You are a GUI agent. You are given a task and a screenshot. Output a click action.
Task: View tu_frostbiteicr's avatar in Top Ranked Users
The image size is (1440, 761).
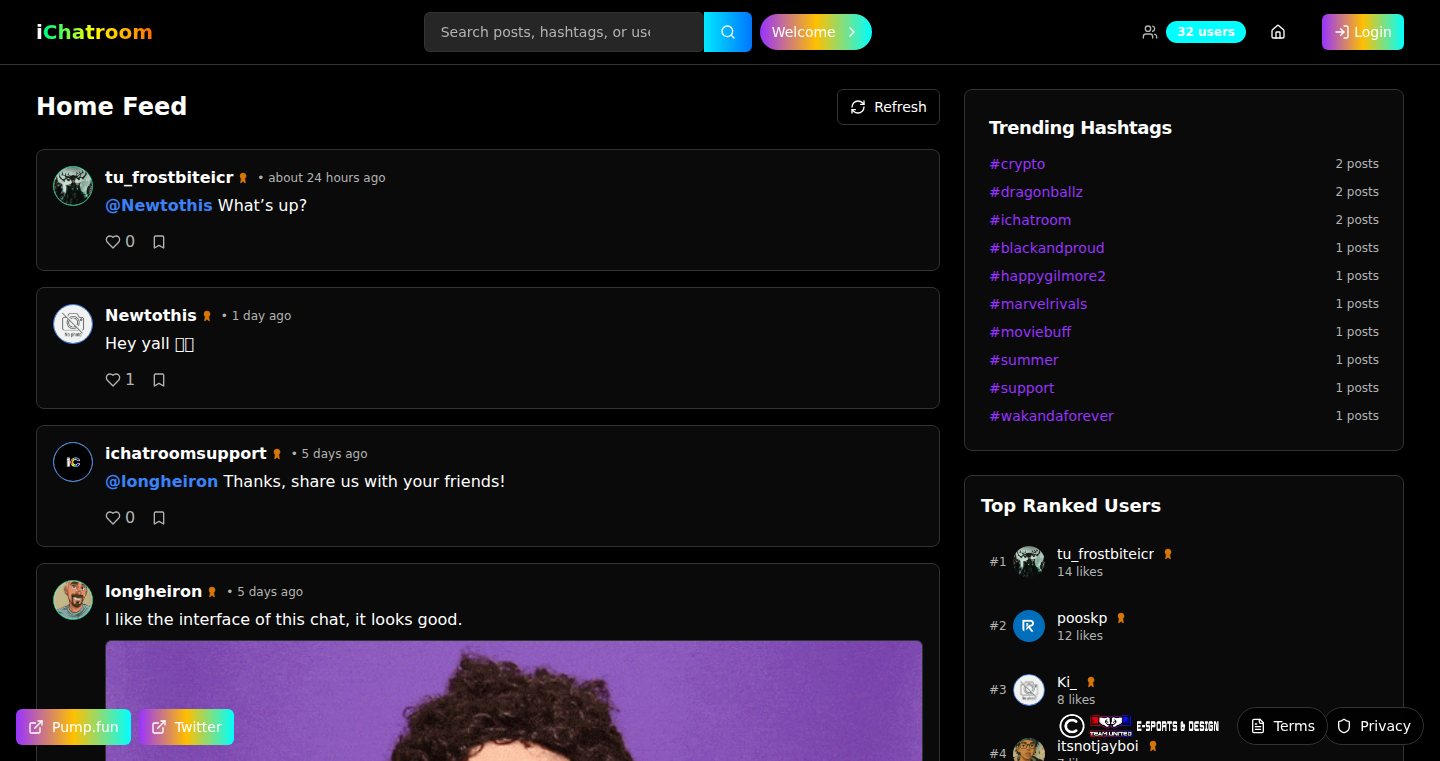click(1029, 562)
